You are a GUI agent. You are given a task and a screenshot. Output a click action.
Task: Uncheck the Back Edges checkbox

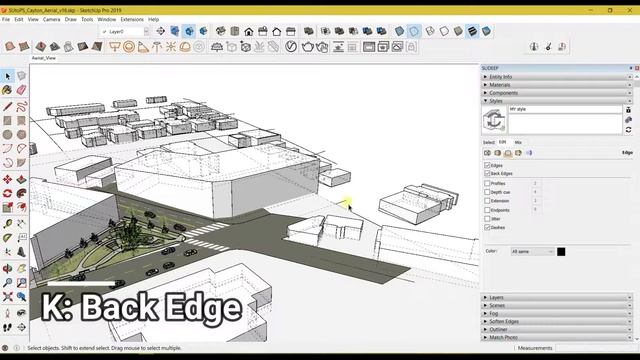click(x=487, y=173)
